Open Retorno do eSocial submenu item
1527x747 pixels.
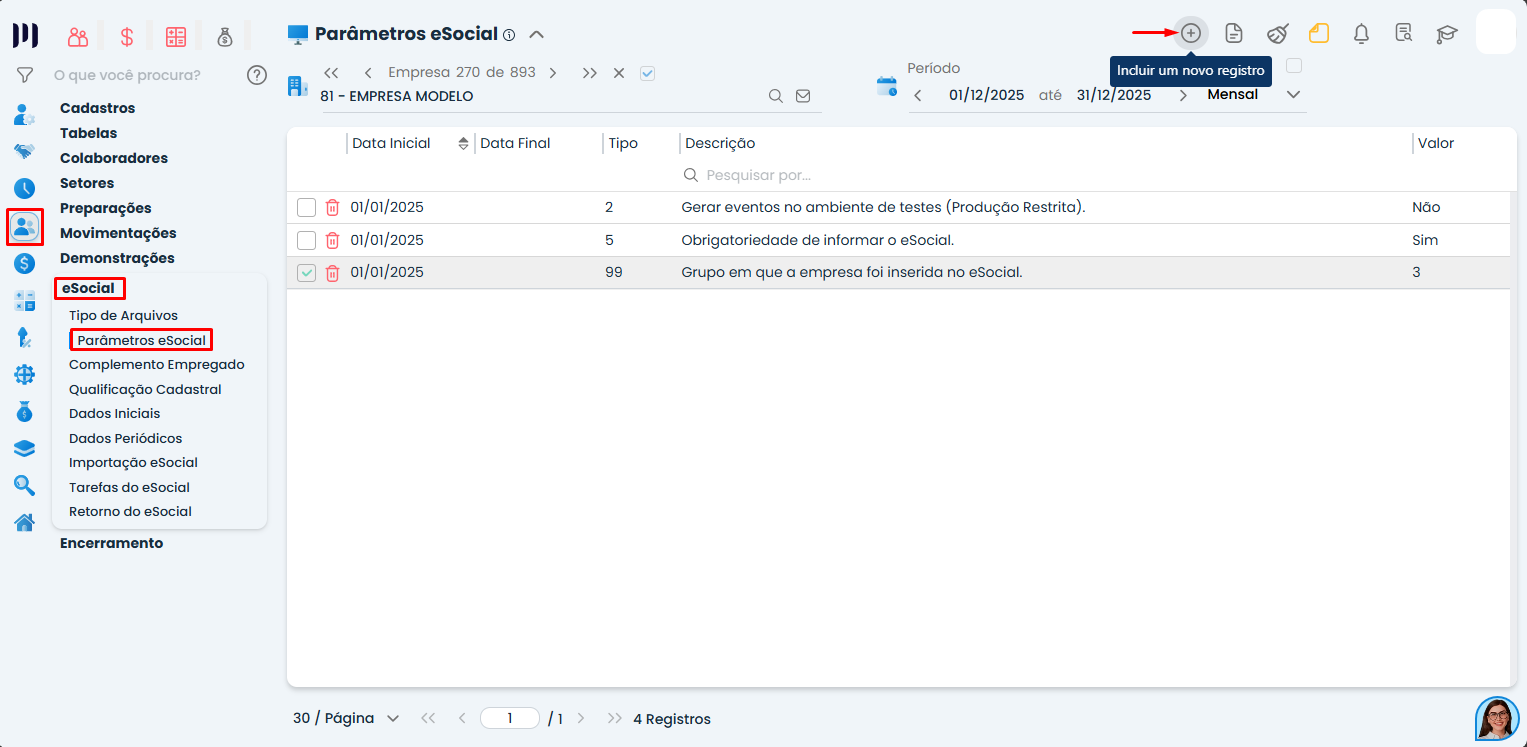pyautogui.click(x=130, y=511)
